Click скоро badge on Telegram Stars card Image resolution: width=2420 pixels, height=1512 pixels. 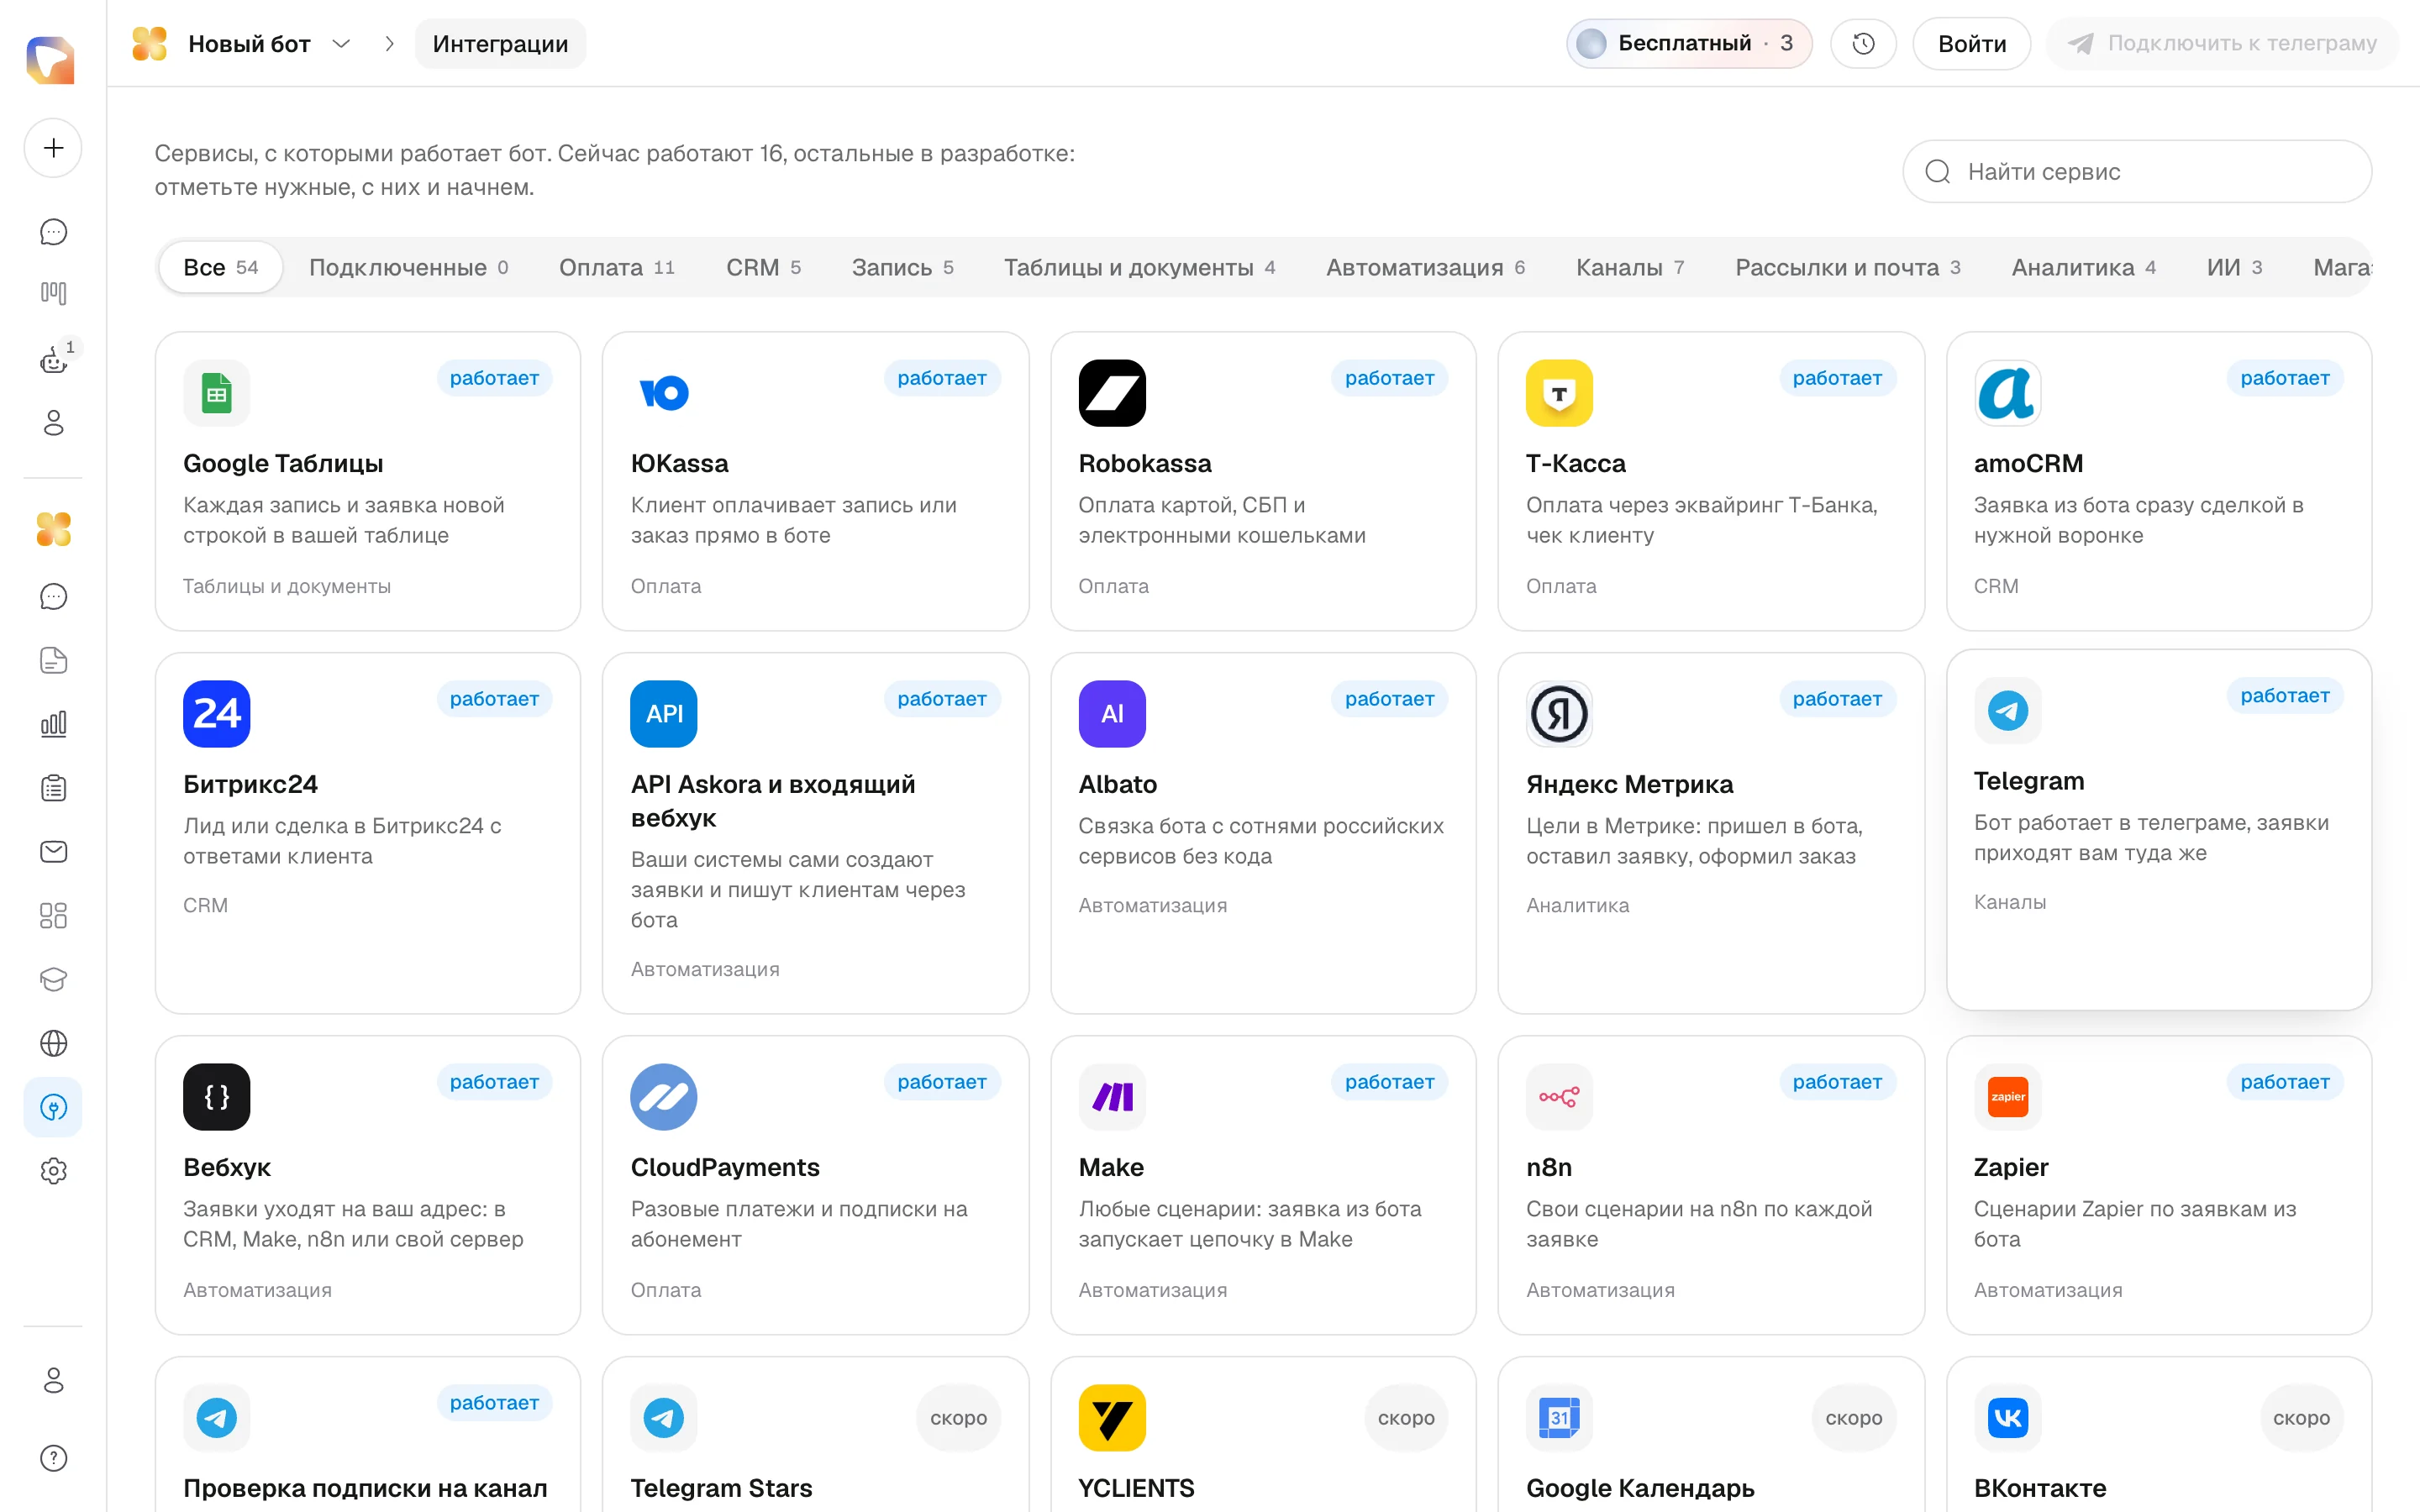click(x=958, y=1418)
